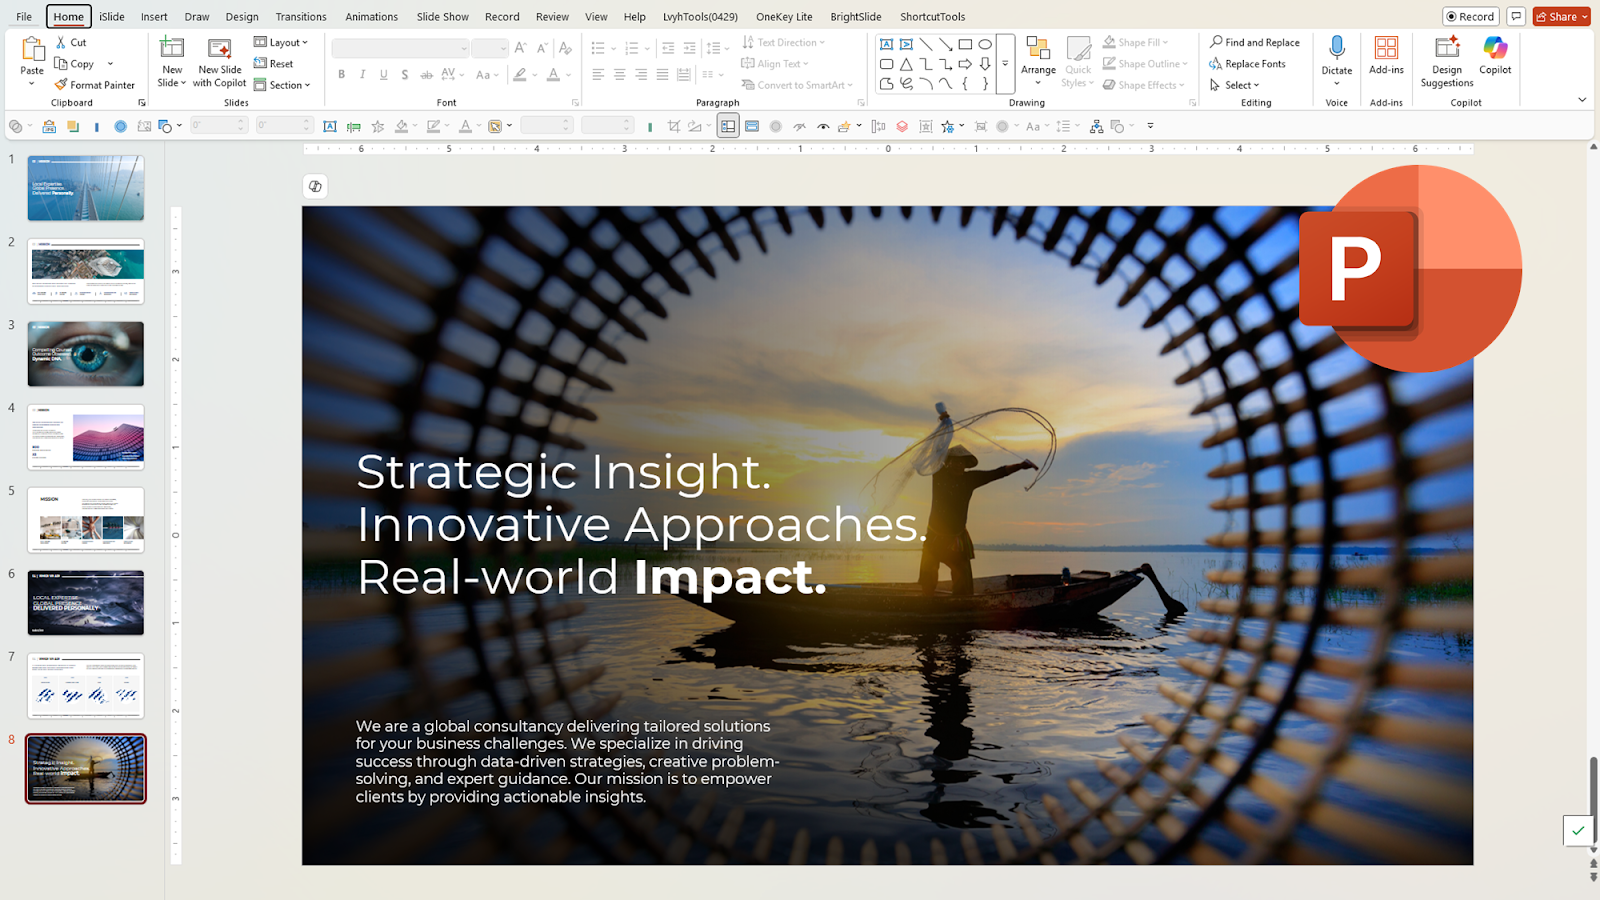Open Find and Replace
The width and height of the screenshot is (1600, 900).
point(1254,42)
